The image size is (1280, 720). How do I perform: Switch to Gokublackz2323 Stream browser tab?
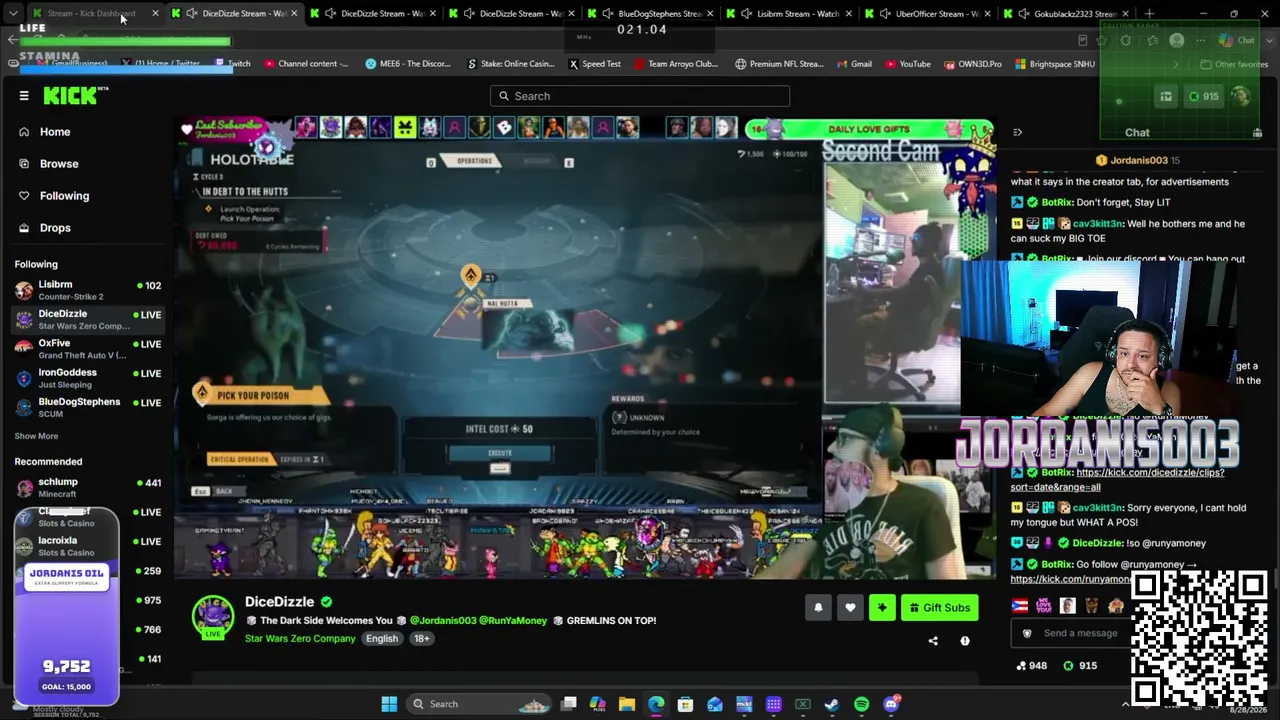1066,14
